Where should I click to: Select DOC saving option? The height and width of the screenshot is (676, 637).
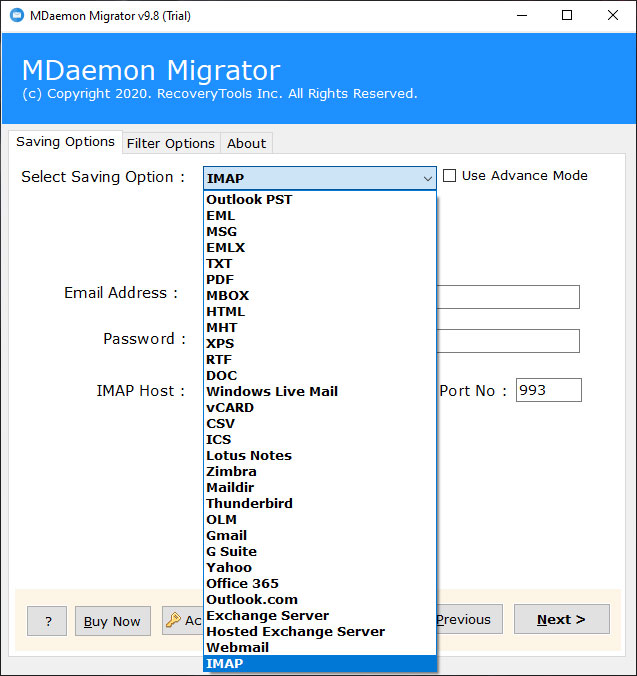pos(320,375)
